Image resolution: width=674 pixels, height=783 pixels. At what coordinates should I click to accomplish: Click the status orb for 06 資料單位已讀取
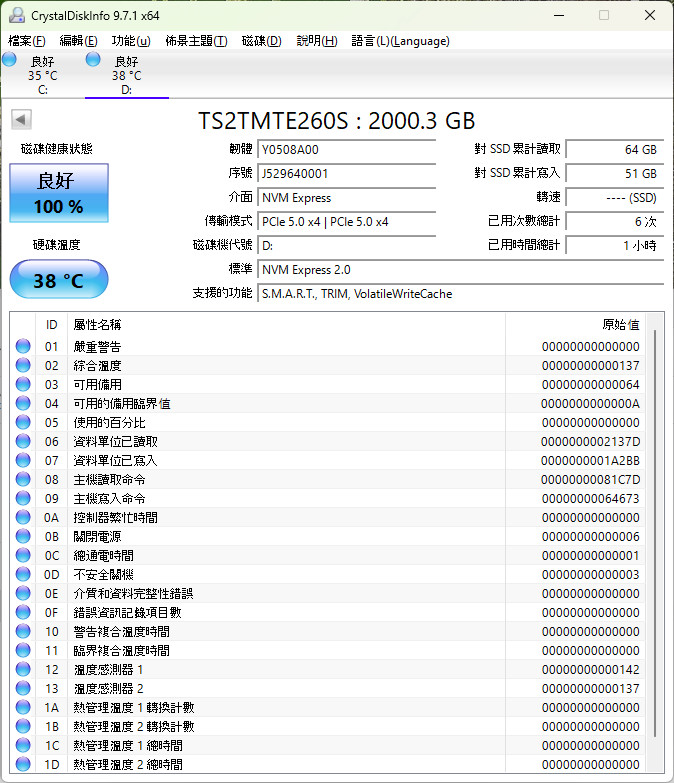pos(23,441)
